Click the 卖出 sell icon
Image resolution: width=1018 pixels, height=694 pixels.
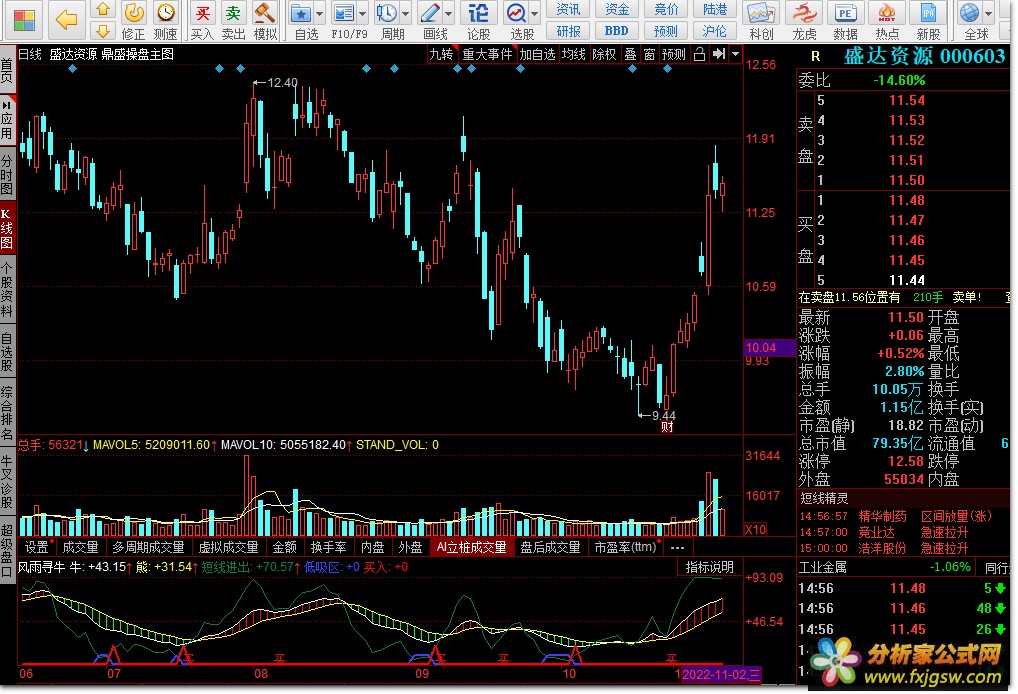pyautogui.click(x=233, y=21)
